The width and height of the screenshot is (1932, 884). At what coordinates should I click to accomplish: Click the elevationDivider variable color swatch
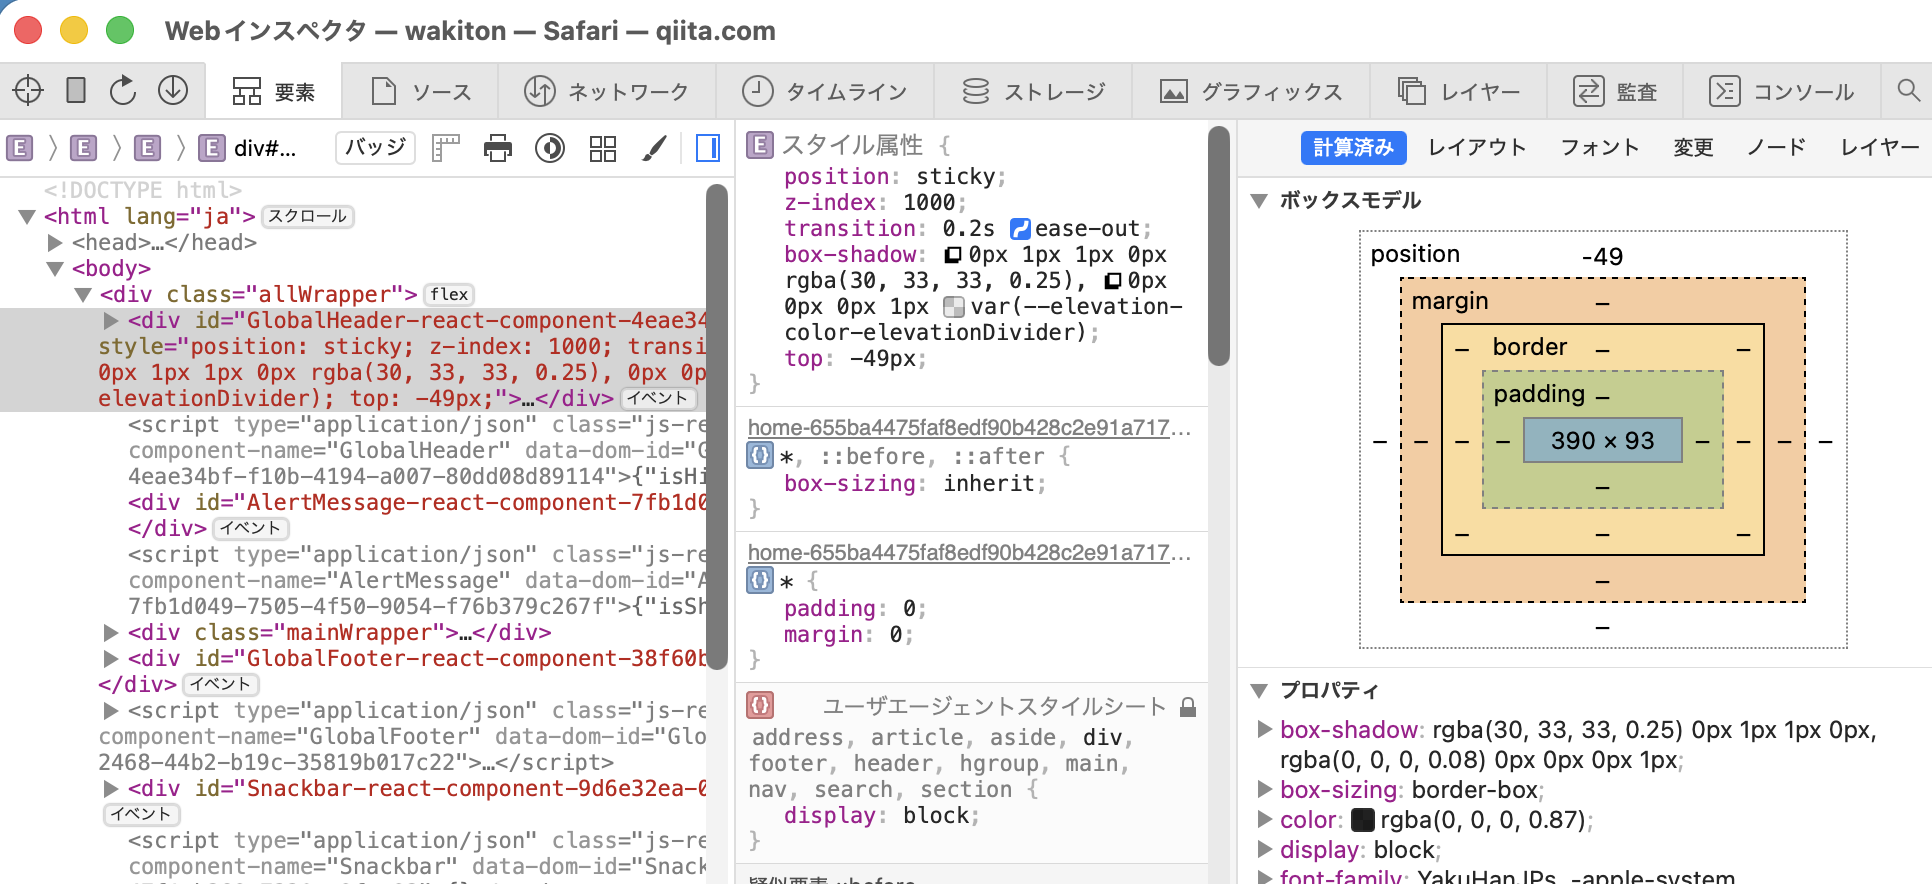[954, 307]
